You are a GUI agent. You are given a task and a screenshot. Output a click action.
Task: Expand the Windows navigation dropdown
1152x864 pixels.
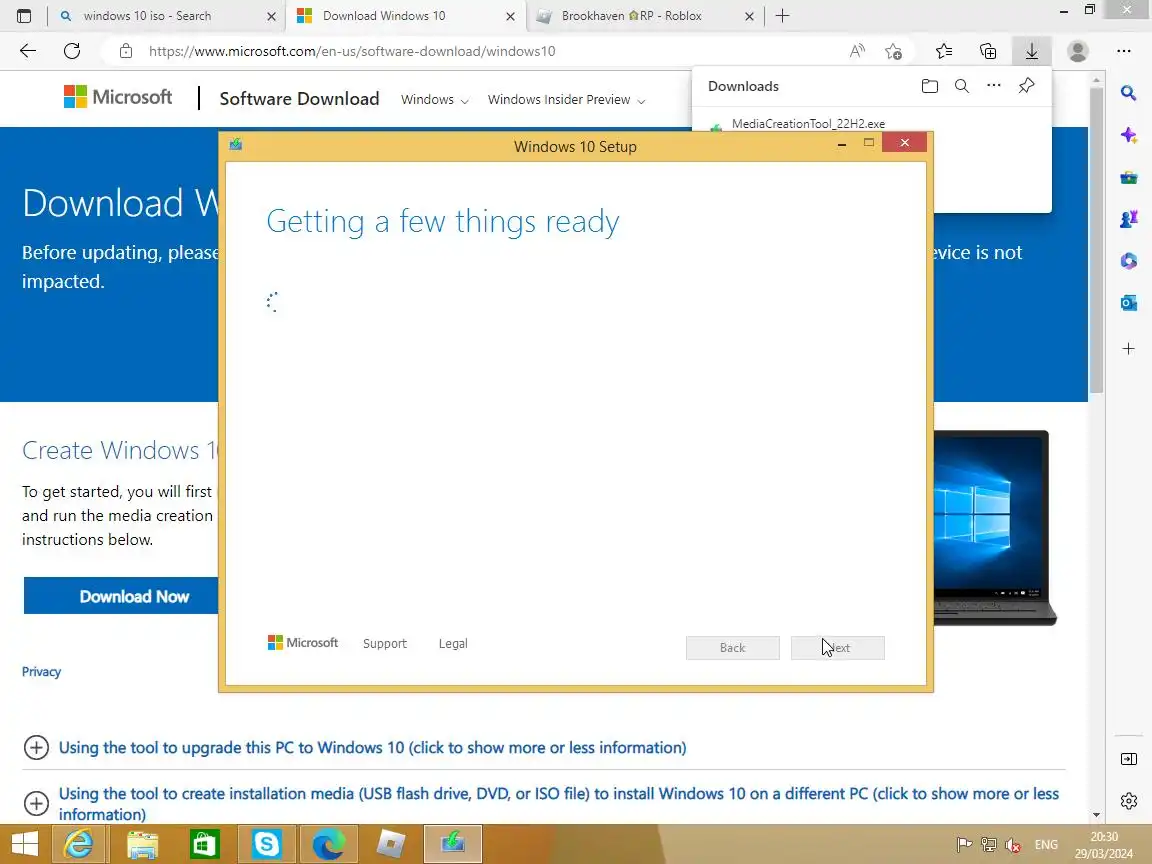(434, 99)
